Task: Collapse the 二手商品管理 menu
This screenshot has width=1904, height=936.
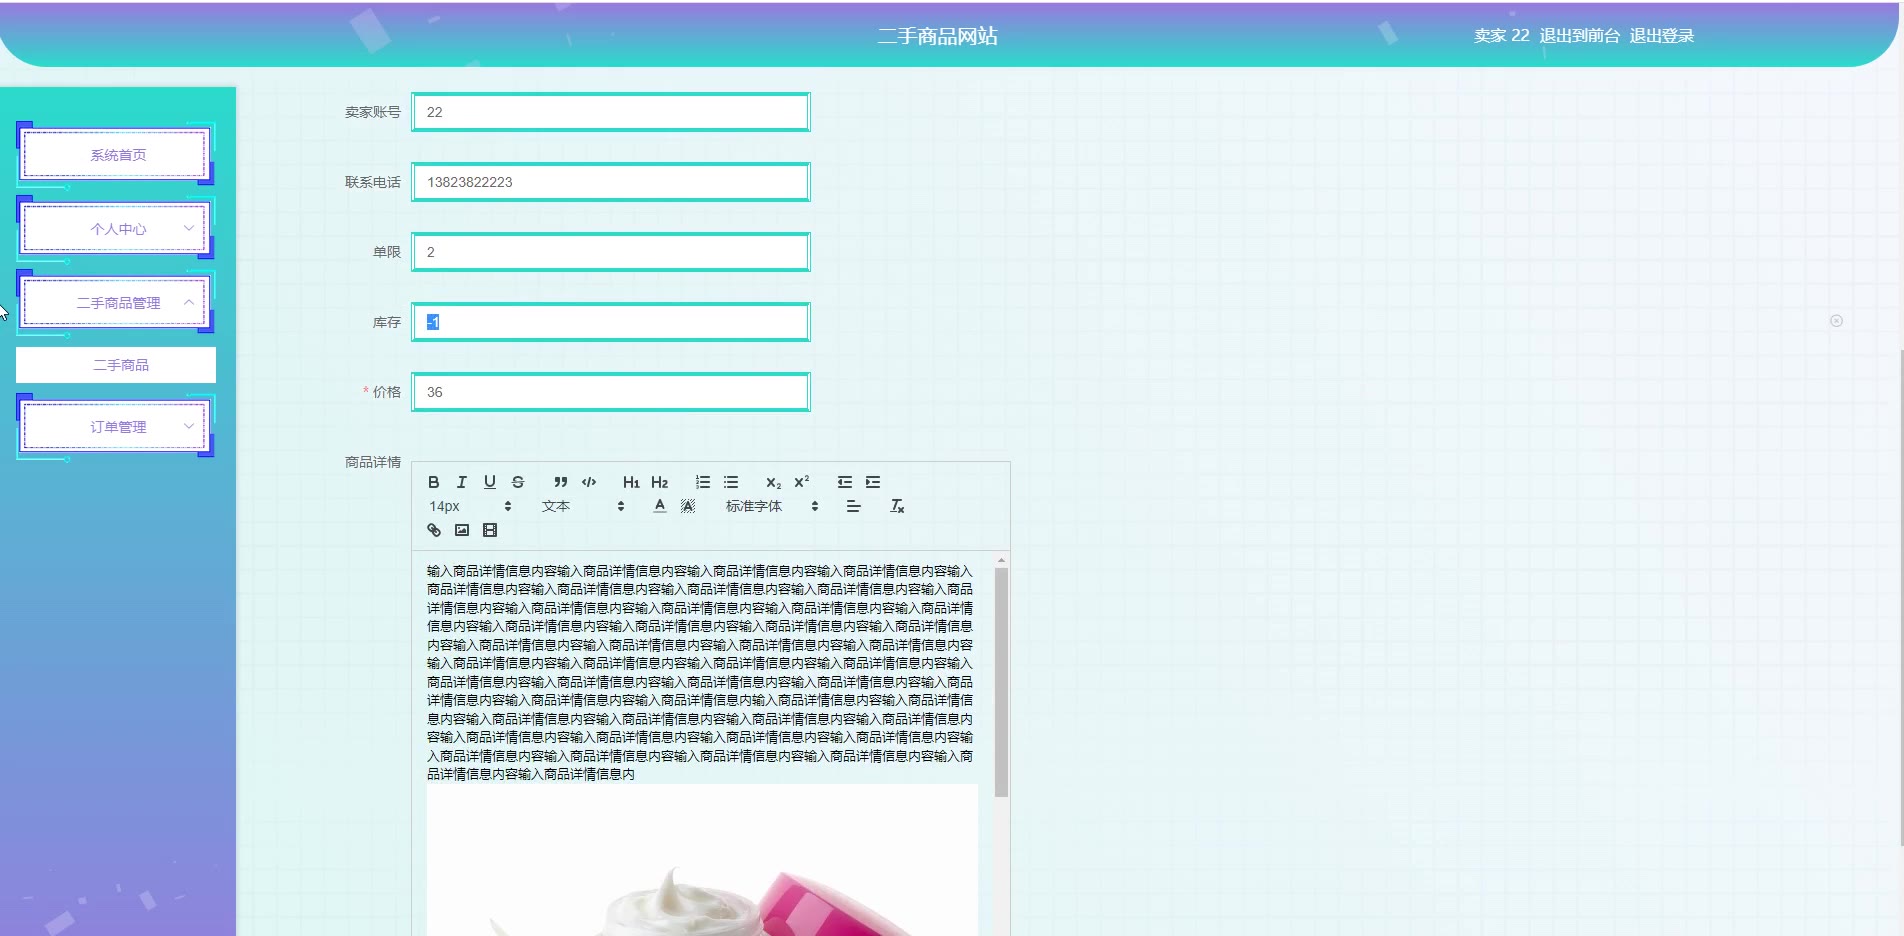Action: click(116, 303)
